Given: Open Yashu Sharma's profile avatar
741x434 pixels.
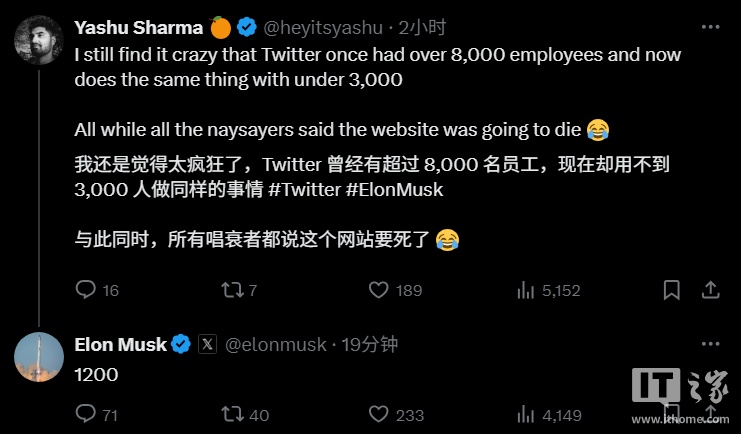Looking at the screenshot, I should [39, 41].
